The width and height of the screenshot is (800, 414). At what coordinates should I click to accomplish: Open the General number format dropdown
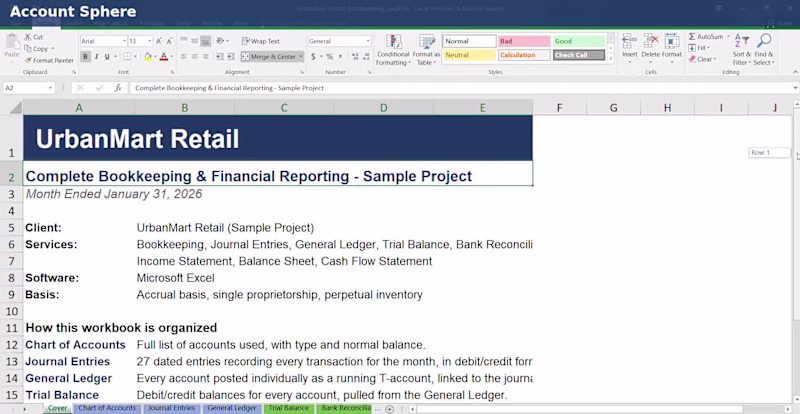click(368, 41)
